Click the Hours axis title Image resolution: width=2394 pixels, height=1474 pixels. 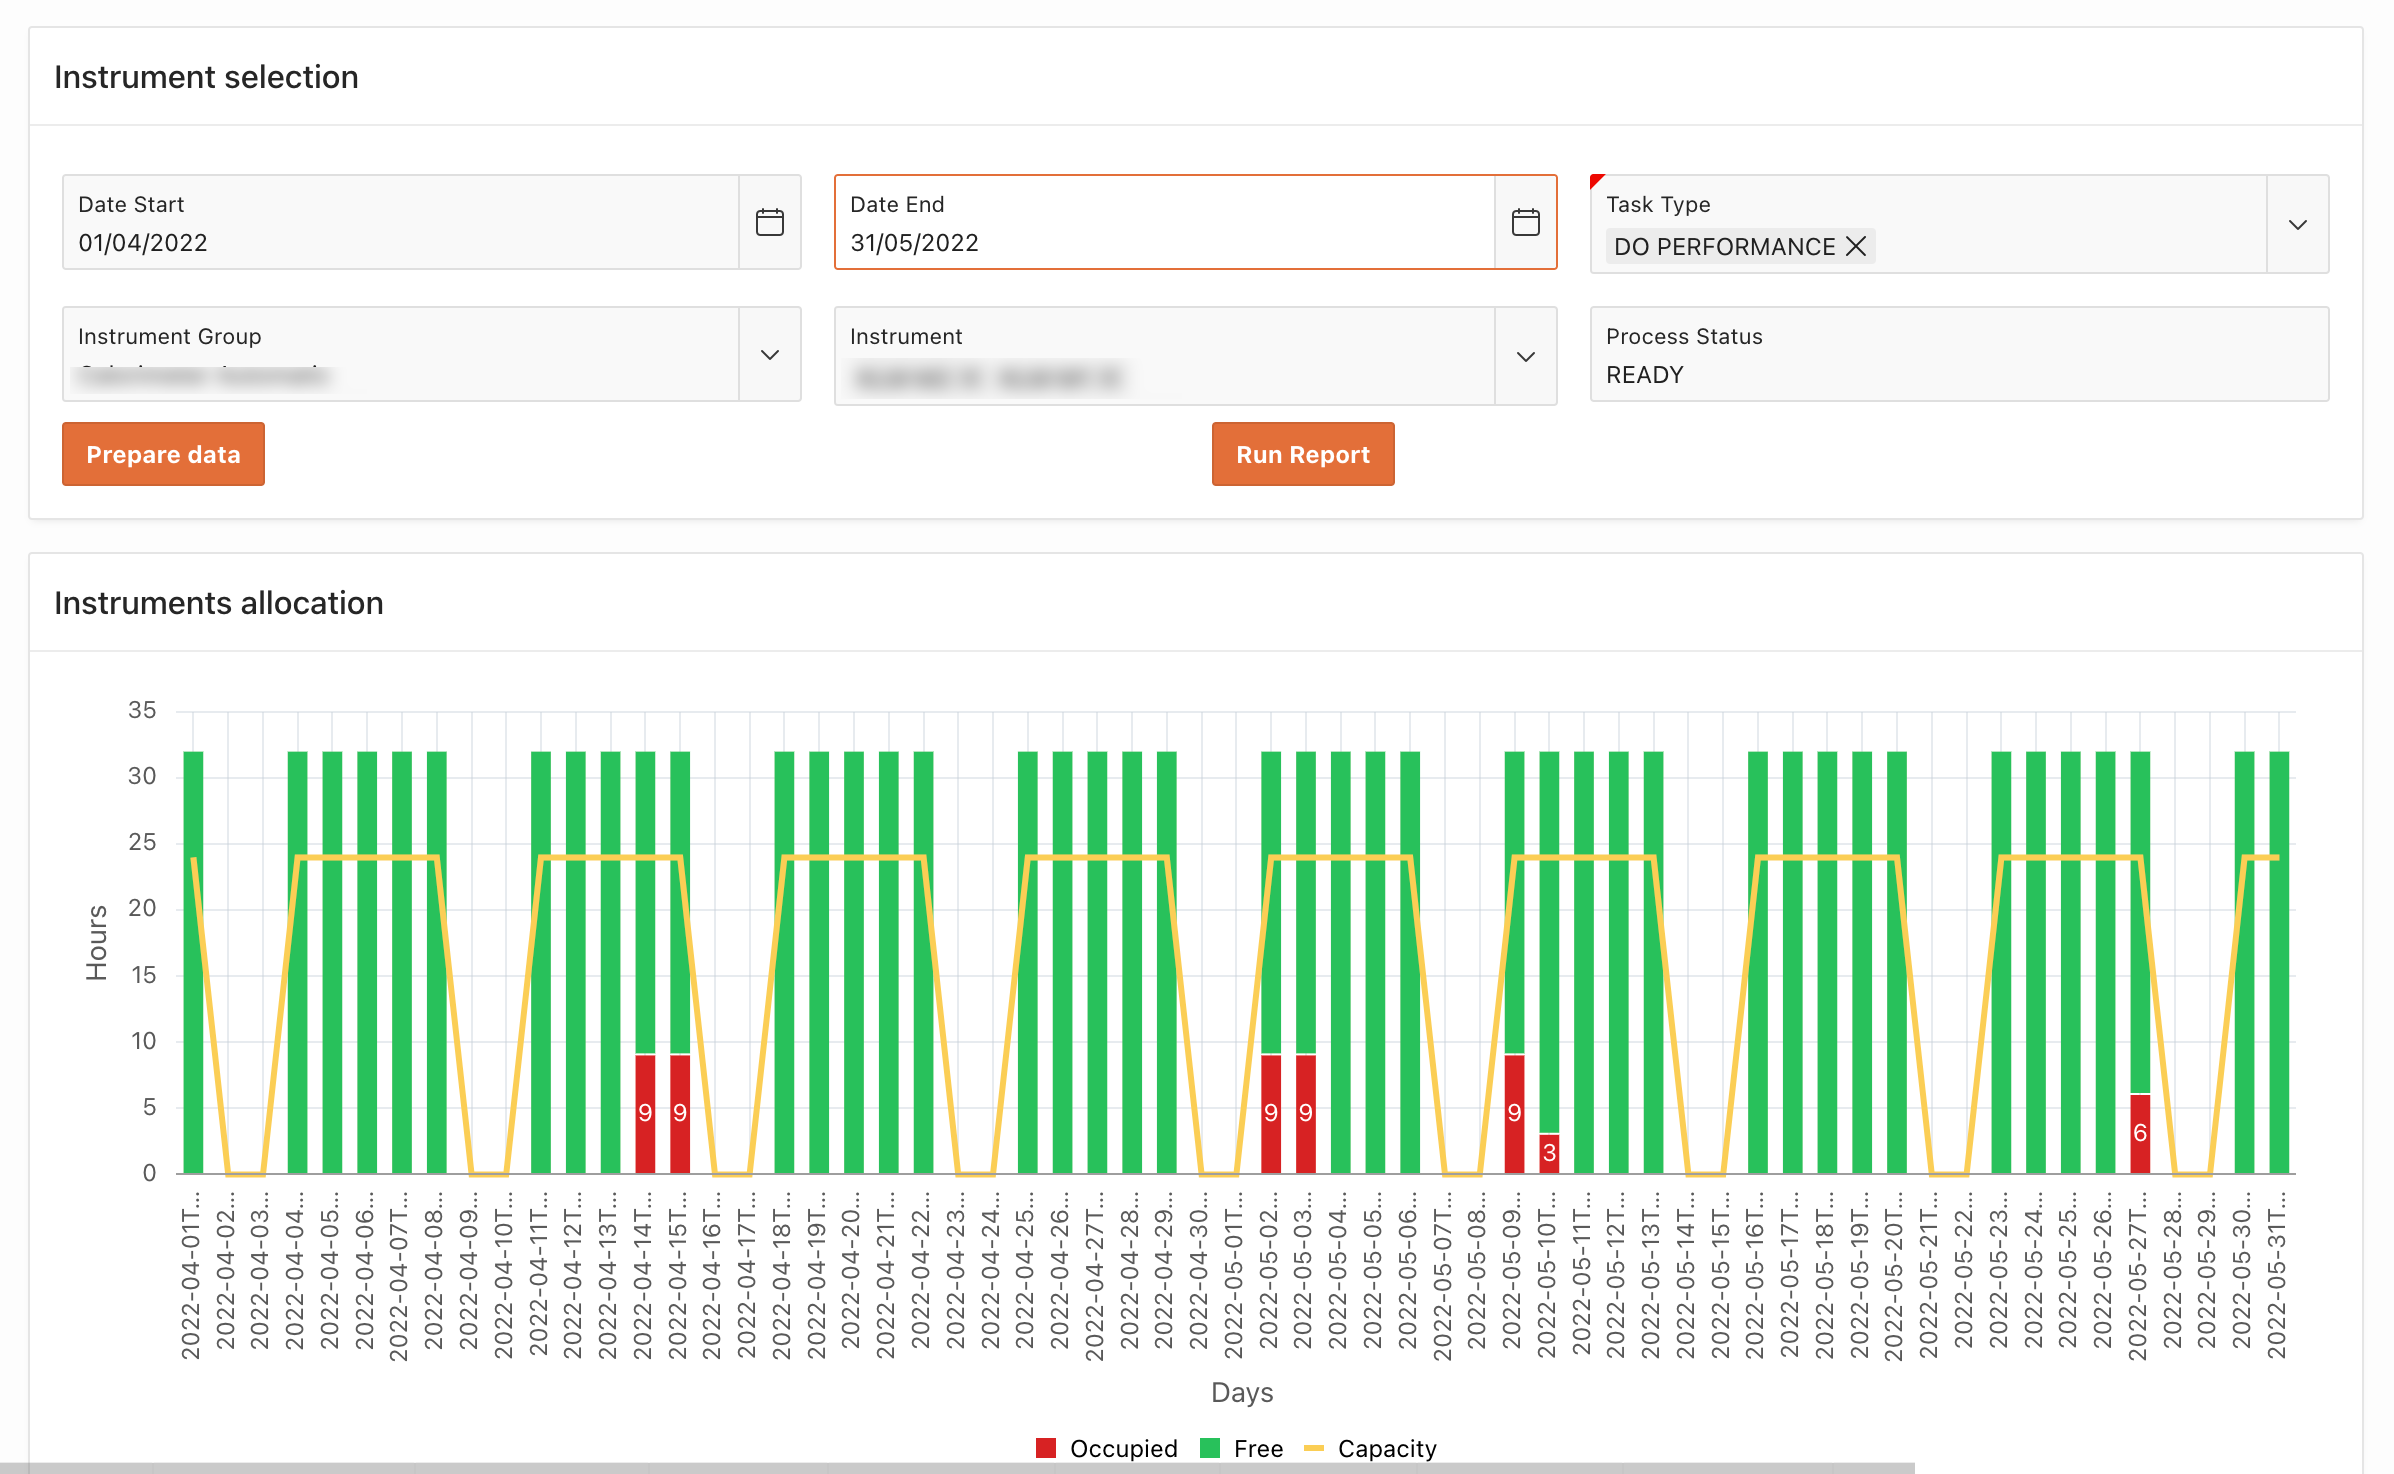pyautogui.click(x=97, y=942)
